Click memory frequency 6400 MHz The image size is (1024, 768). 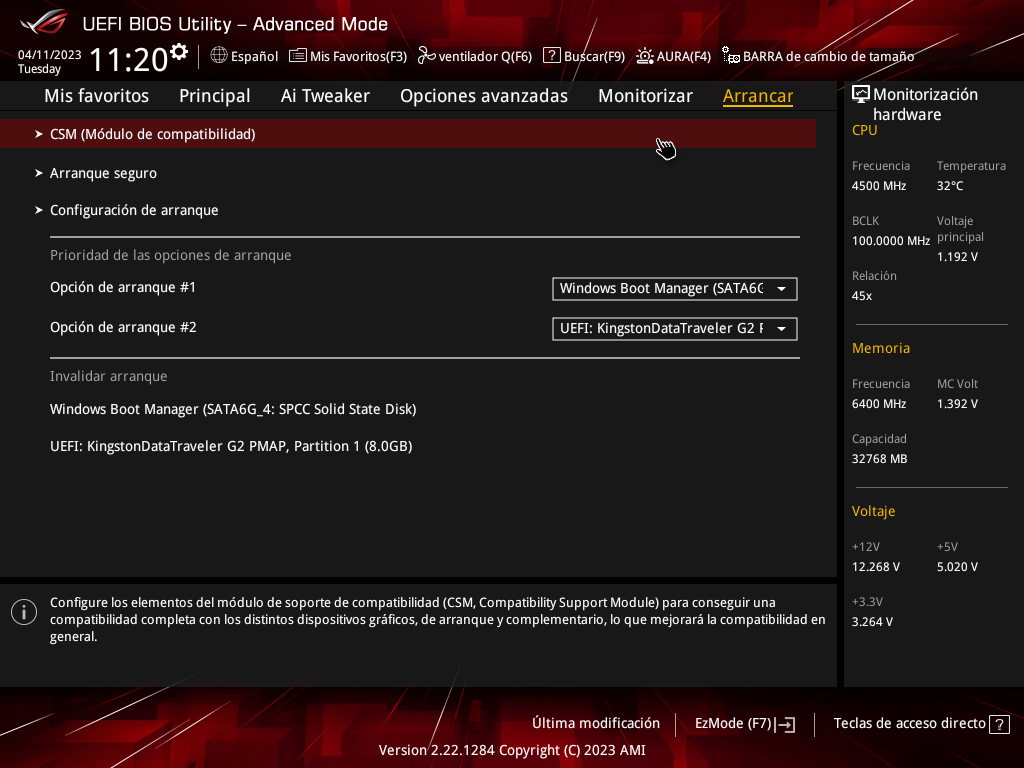pos(879,404)
